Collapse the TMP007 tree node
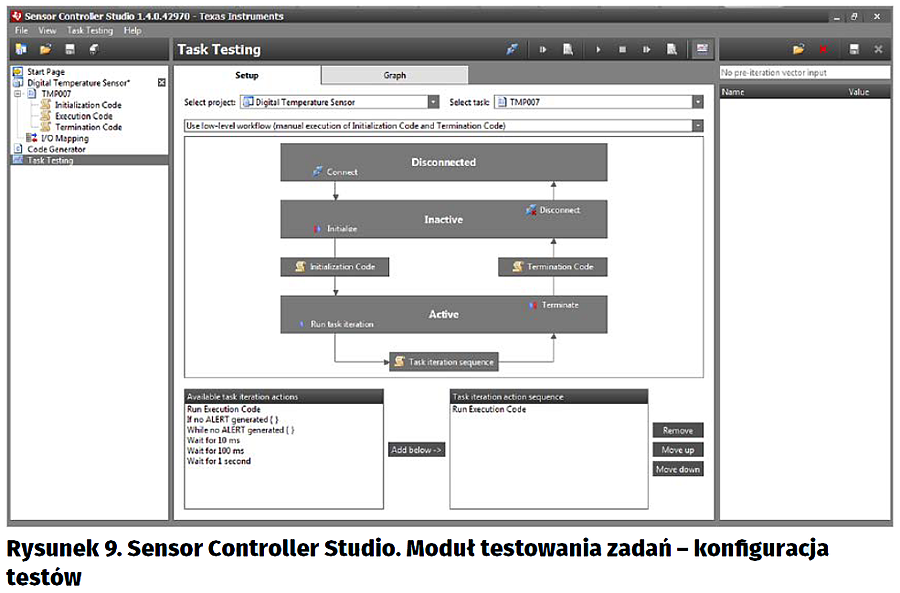Viewport: 900px width, 593px height. pyautogui.click(x=19, y=94)
